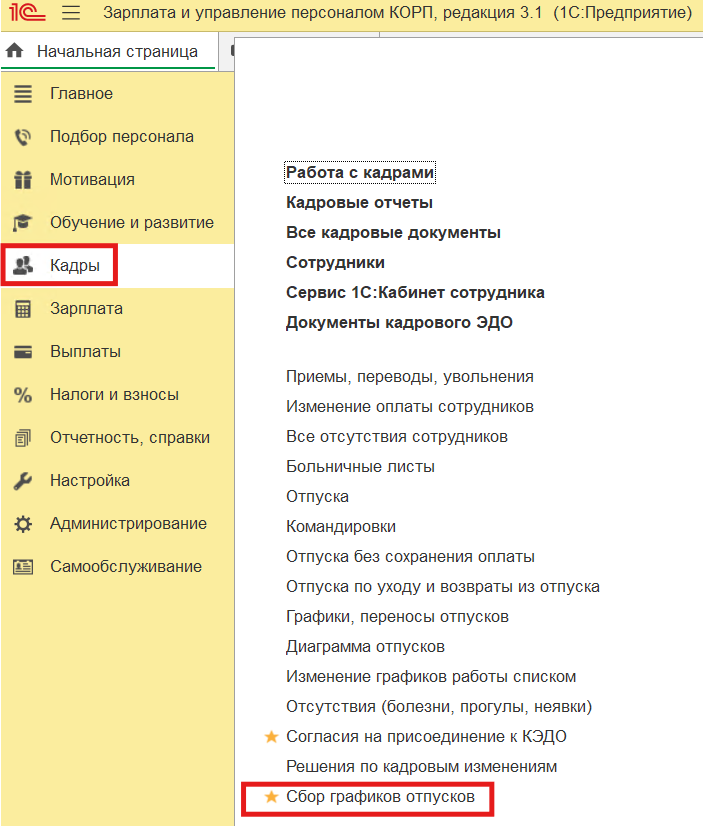Viewport: 703px width, 826px height.
Task: Open Изменение графиков работы списком
Action: coord(431,677)
